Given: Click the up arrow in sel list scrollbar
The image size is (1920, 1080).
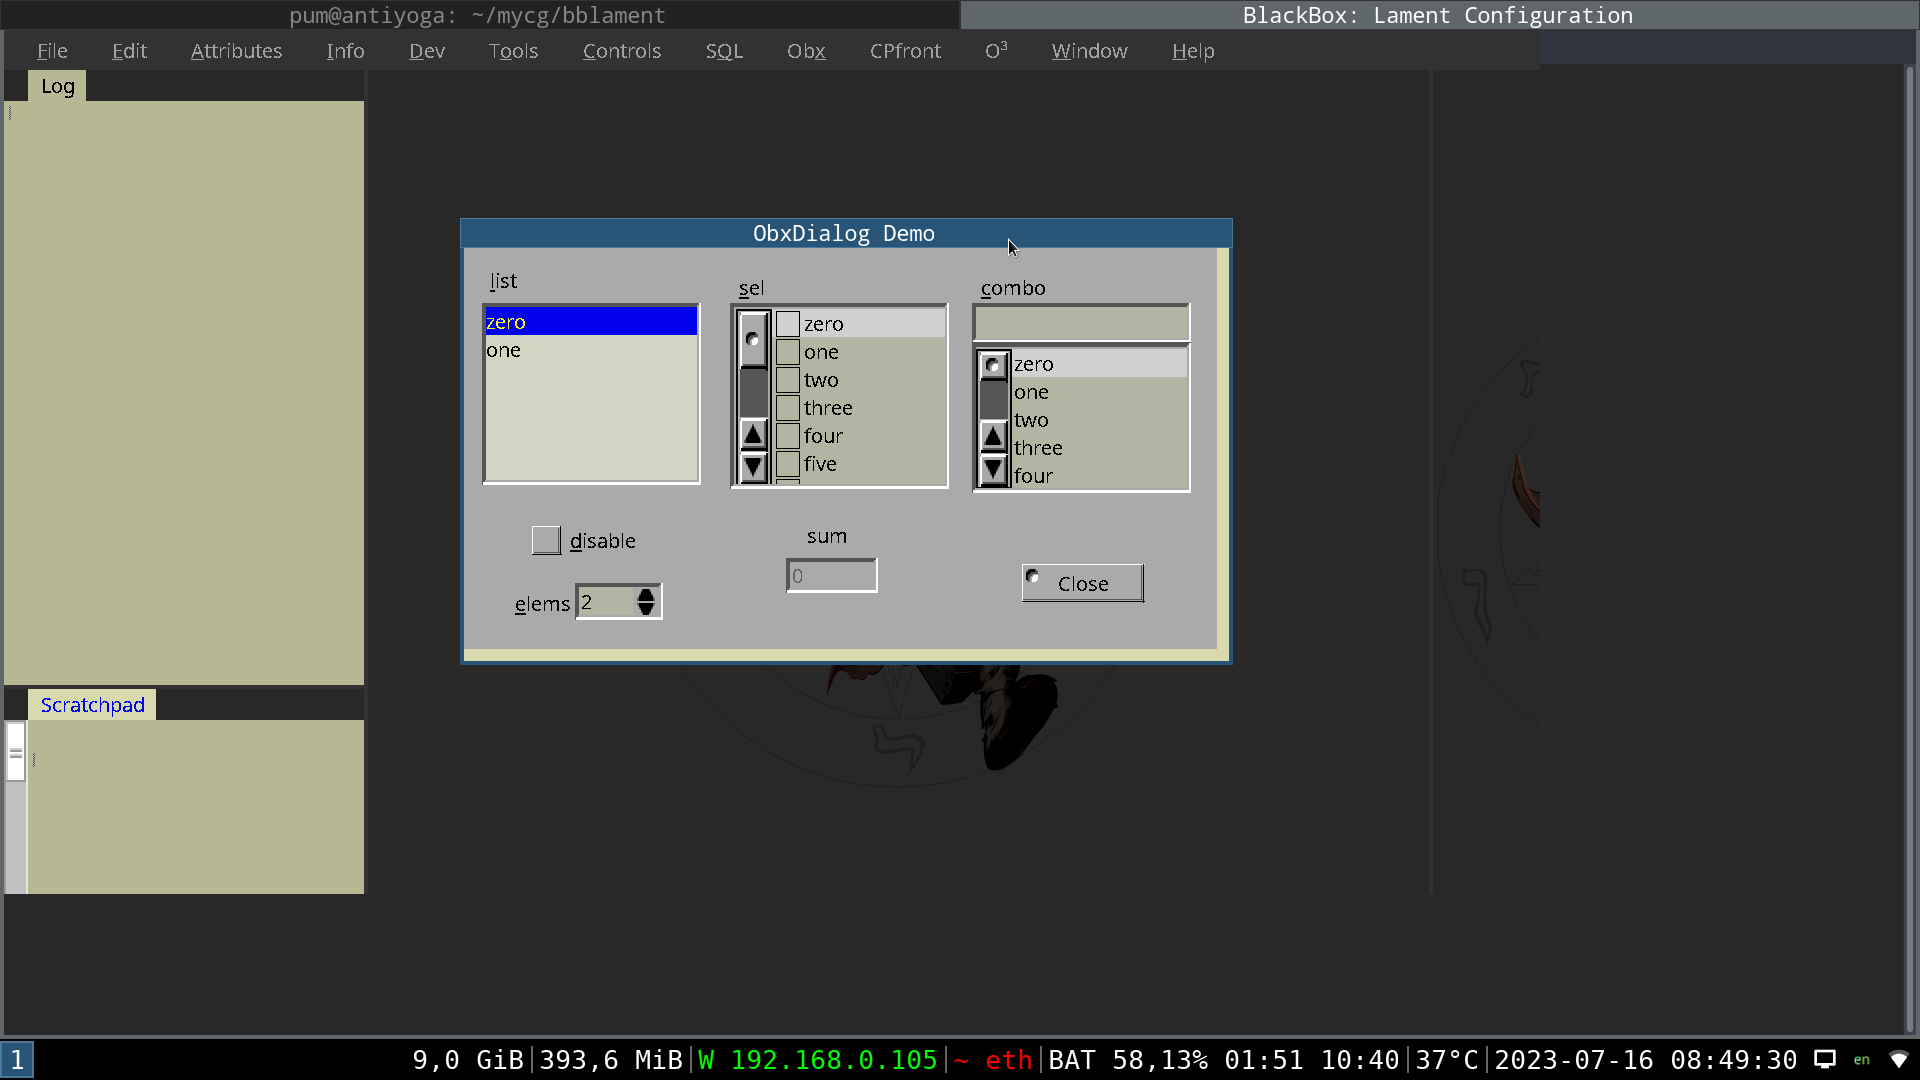Looking at the screenshot, I should pos(753,435).
